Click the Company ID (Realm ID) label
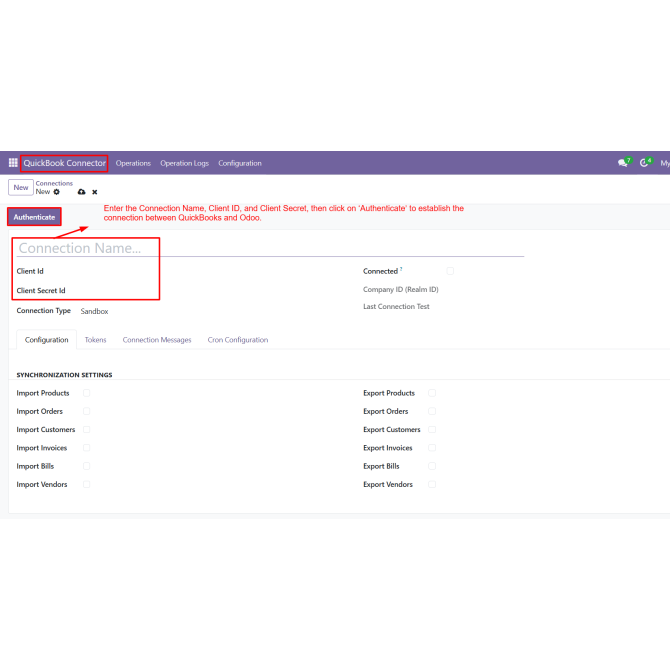The height and width of the screenshot is (670, 670). click(x=401, y=289)
